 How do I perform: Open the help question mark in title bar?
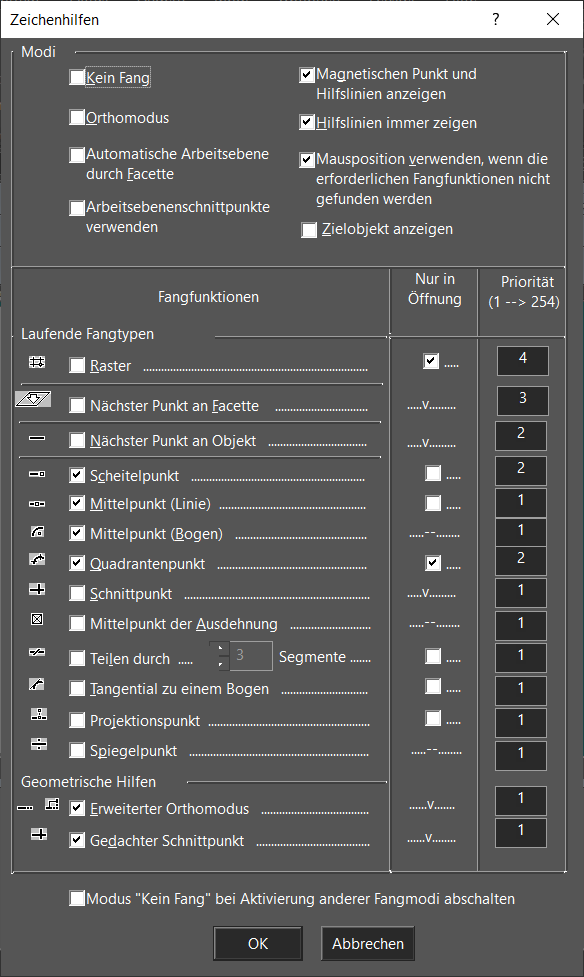tap(495, 19)
